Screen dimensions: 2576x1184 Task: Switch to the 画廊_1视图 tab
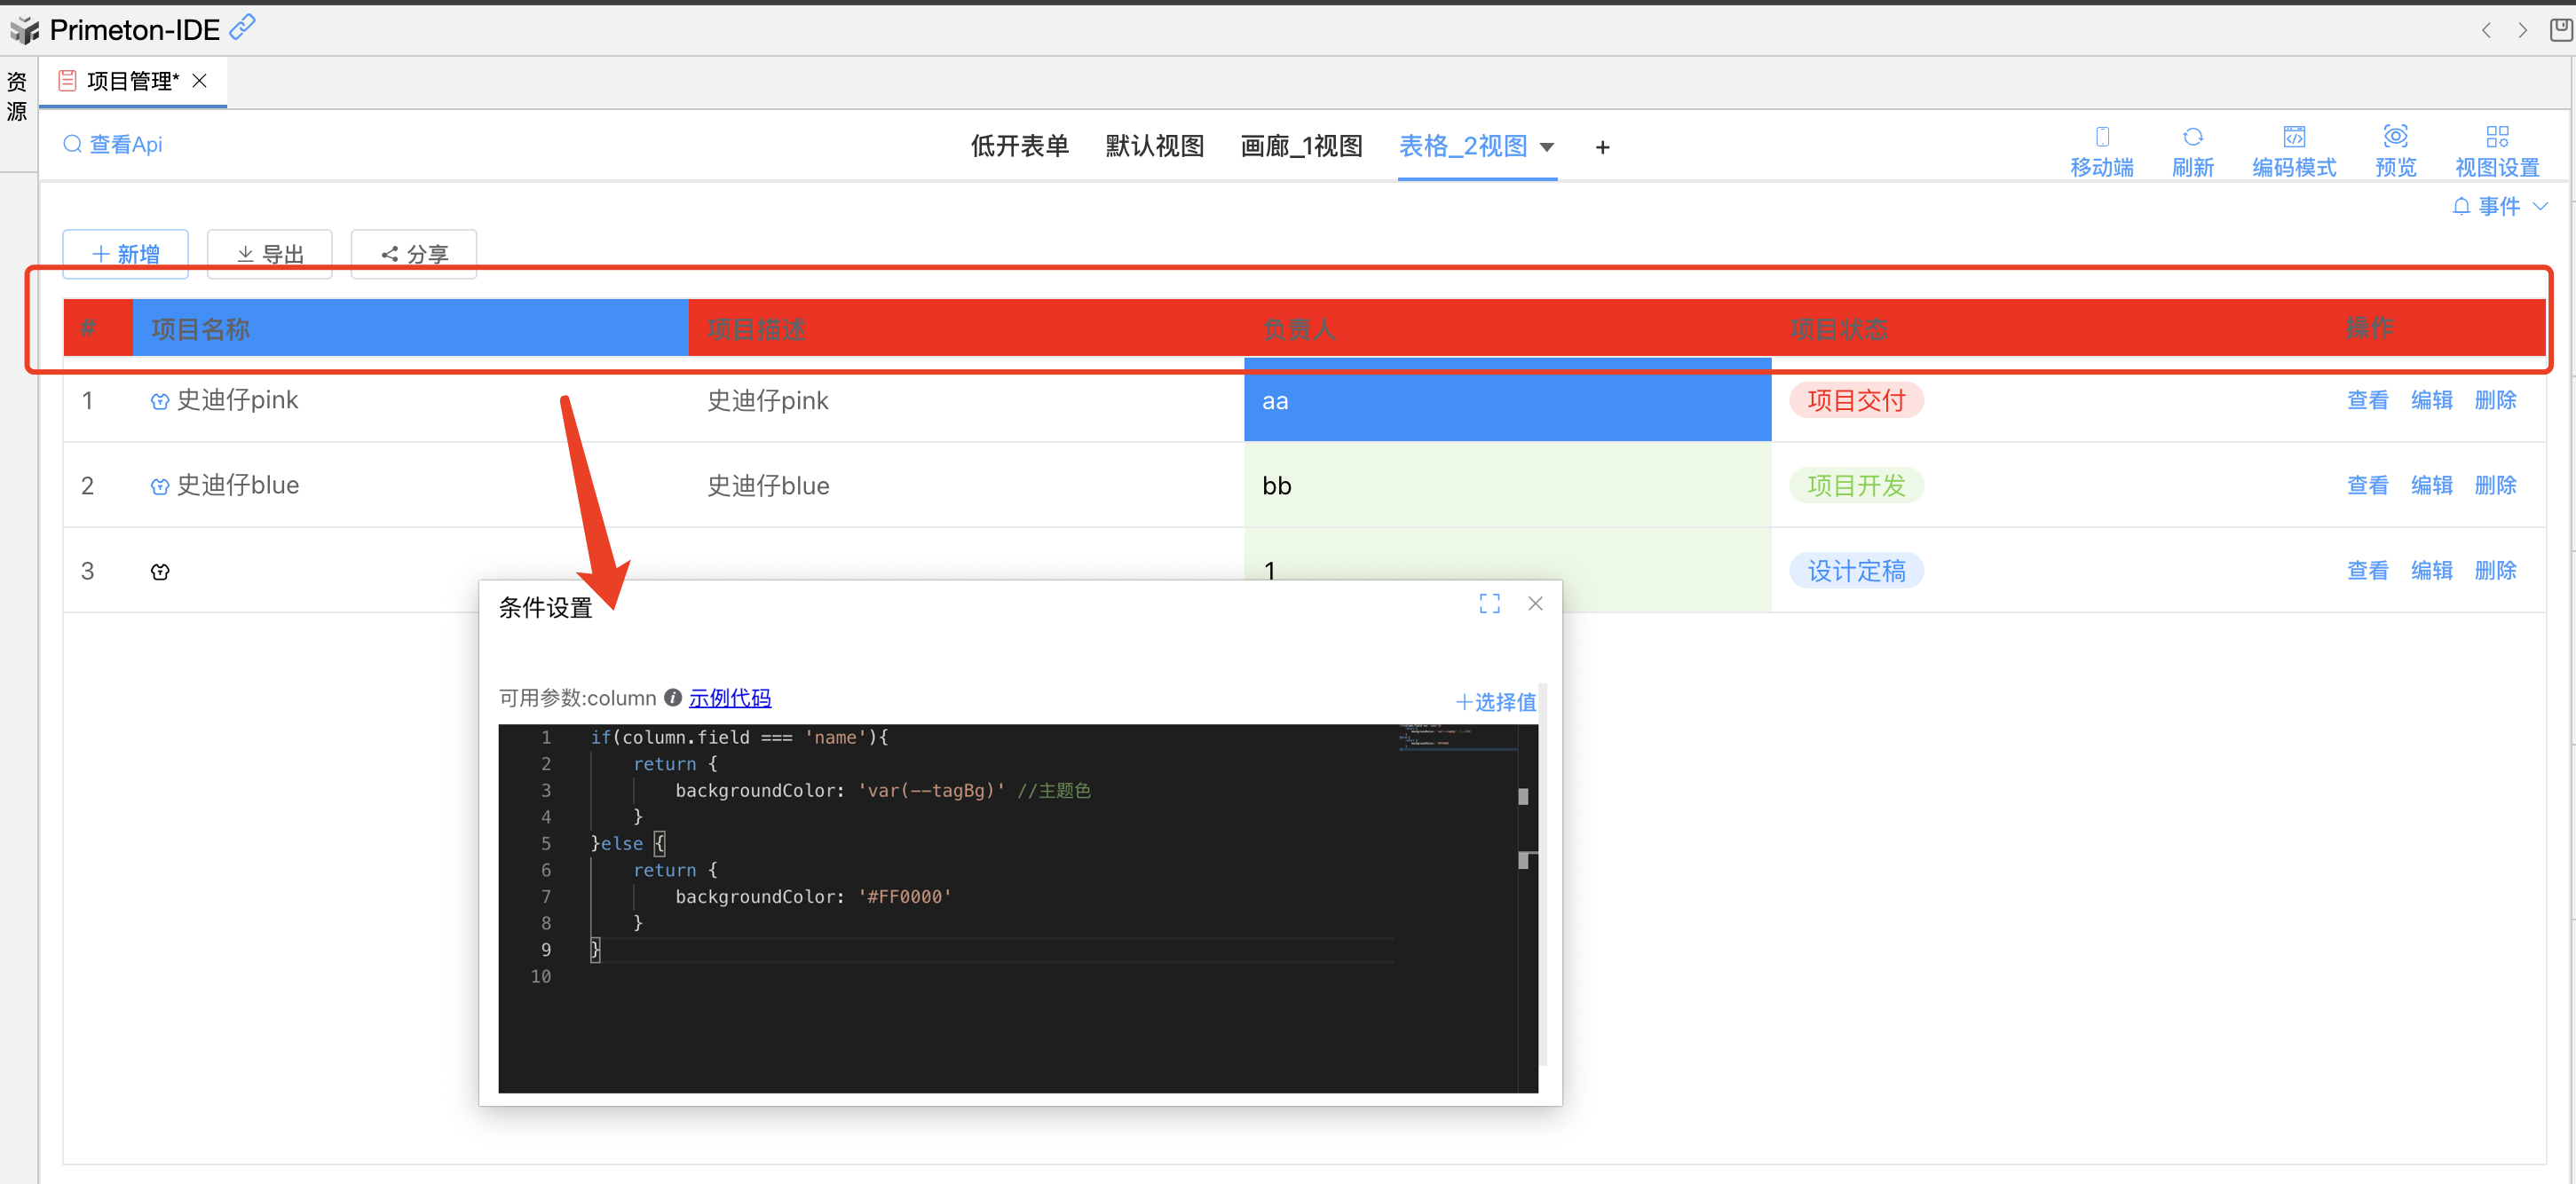[x=1301, y=146]
